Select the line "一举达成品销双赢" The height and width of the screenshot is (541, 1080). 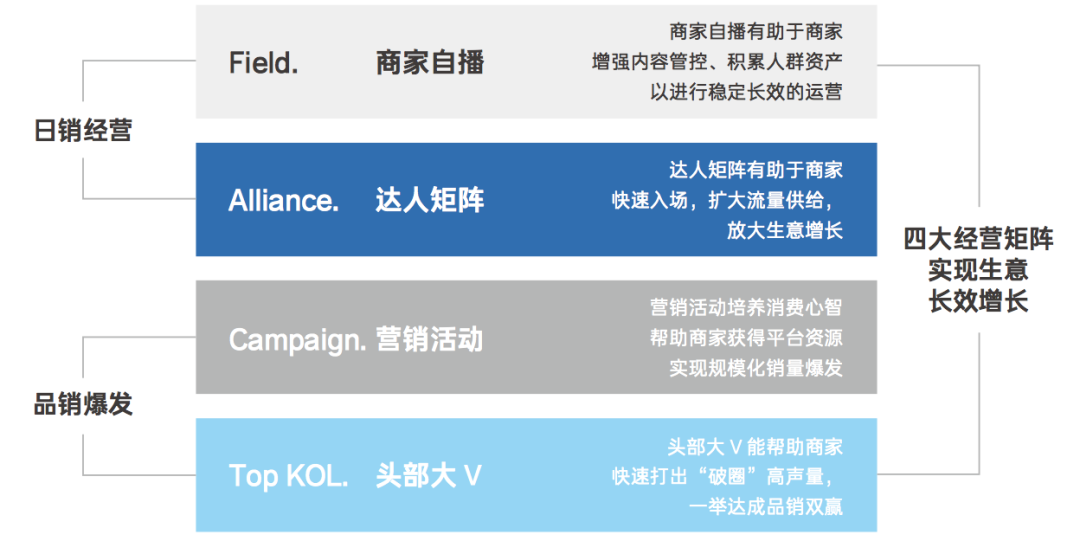(766, 506)
